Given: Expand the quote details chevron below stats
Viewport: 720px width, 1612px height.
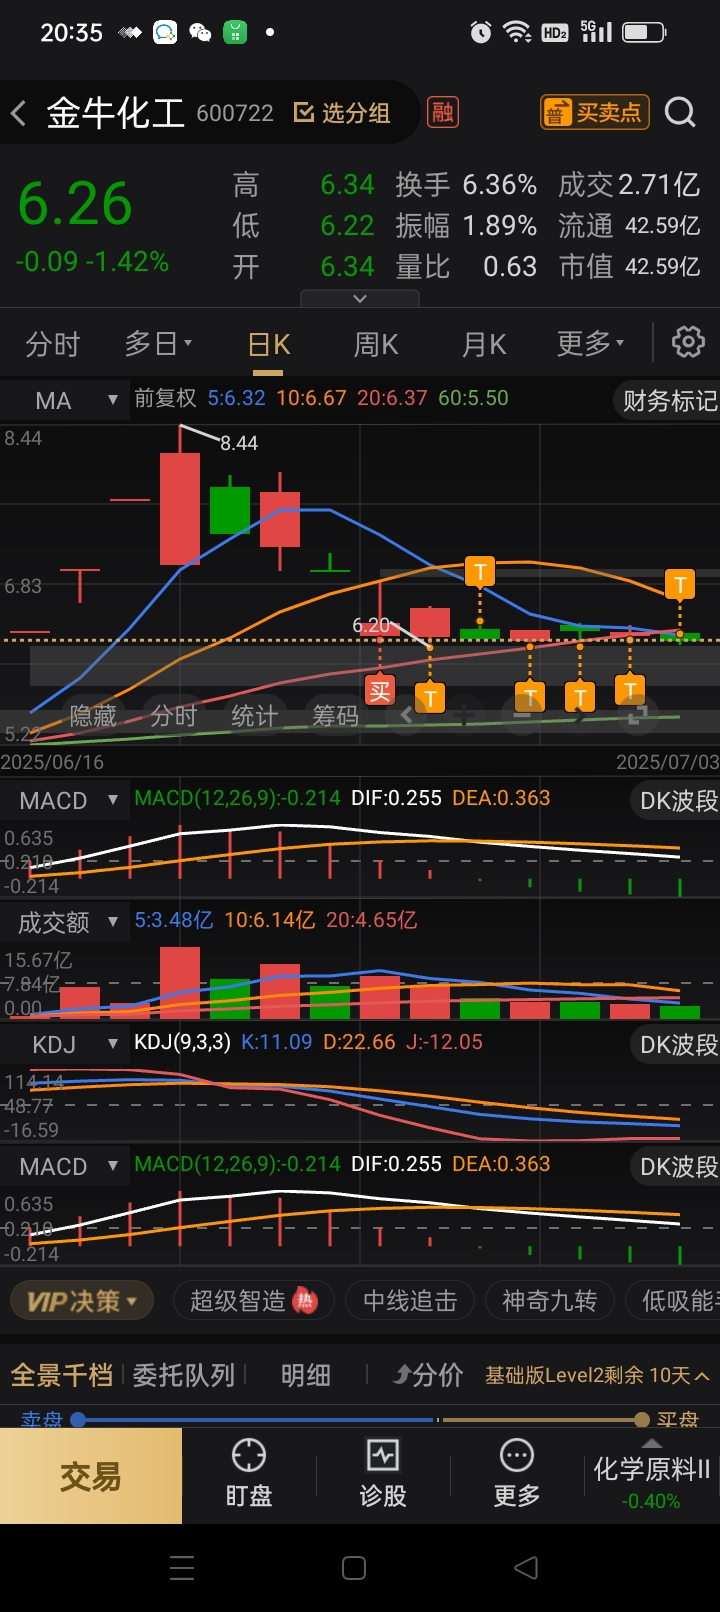Looking at the screenshot, I should tap(360, 298).
